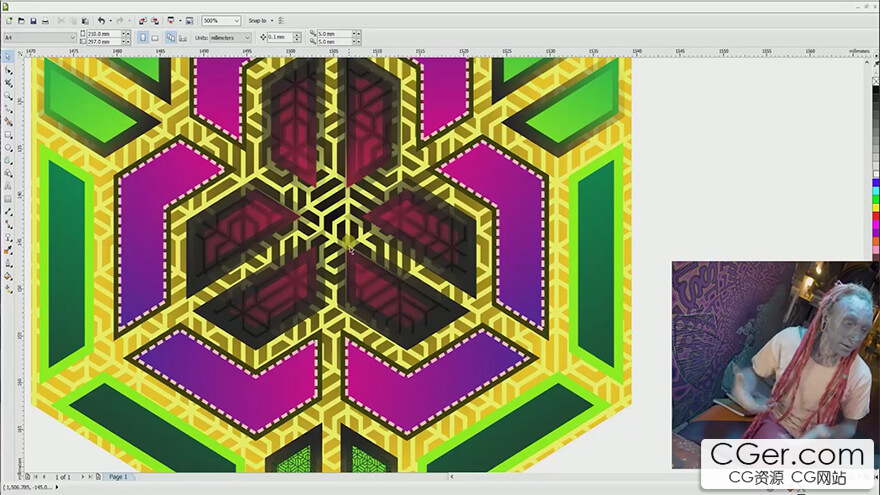Click the Options icon beside Snap to
Viewport: 880px width, 495px height.
(282, 21)
